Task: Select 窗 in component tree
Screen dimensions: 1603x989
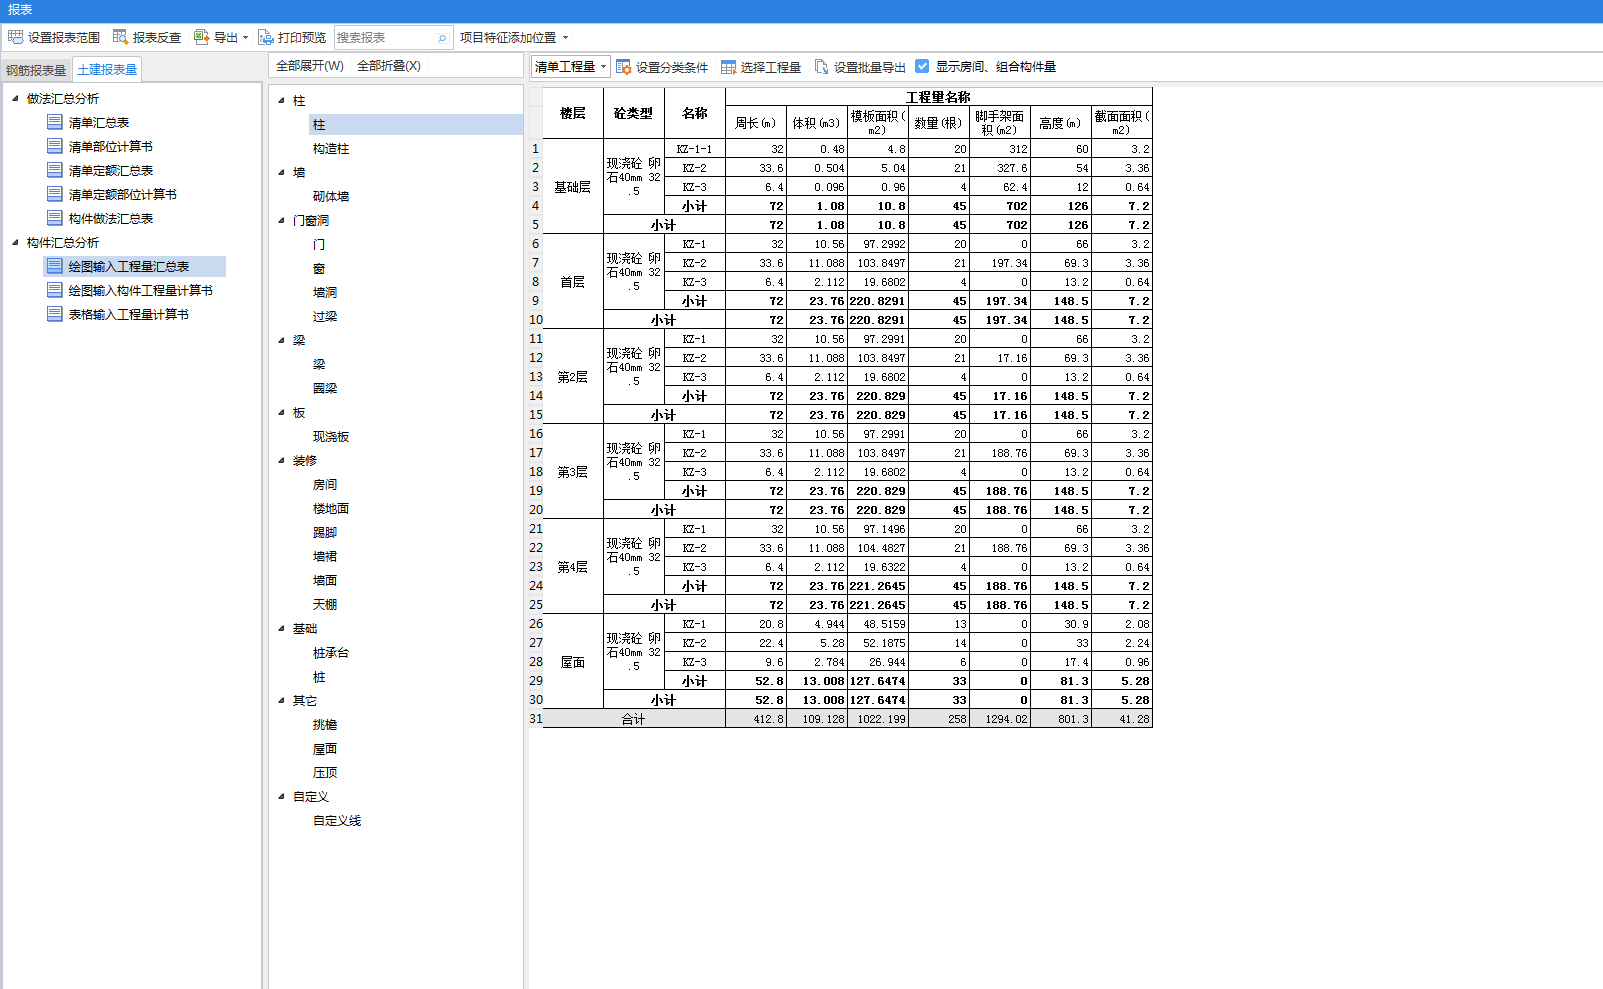Action: [319, 268]
